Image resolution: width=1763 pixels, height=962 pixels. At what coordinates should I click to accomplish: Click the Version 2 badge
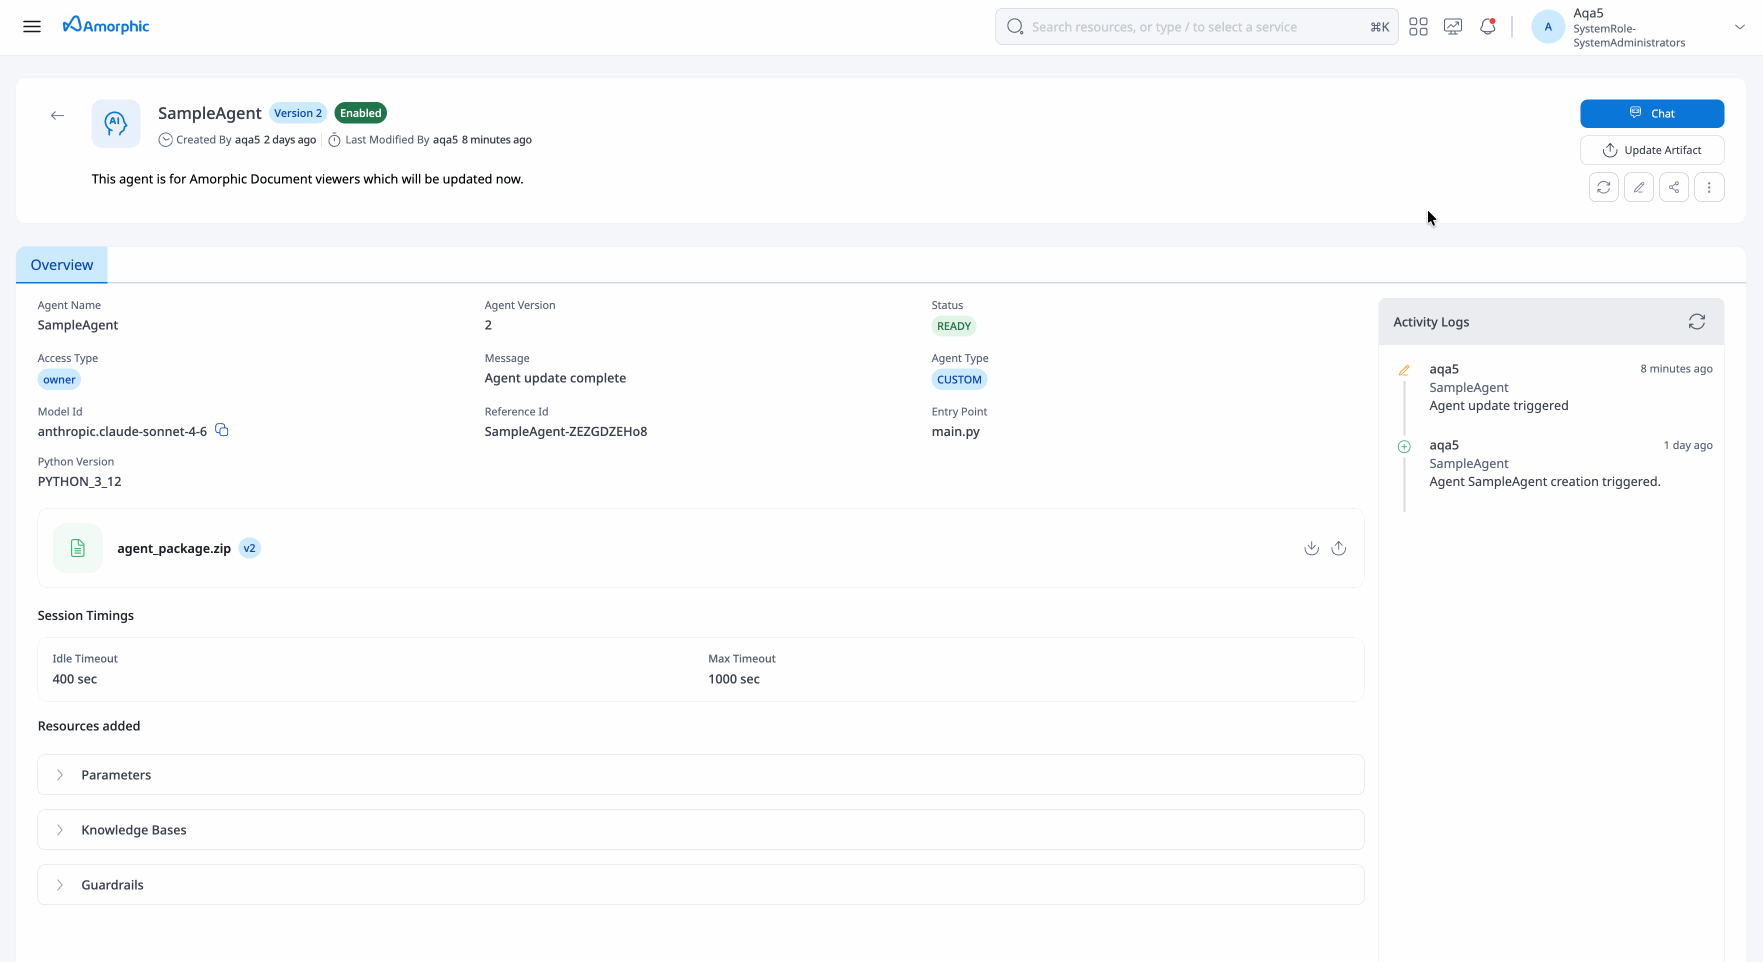298,113
